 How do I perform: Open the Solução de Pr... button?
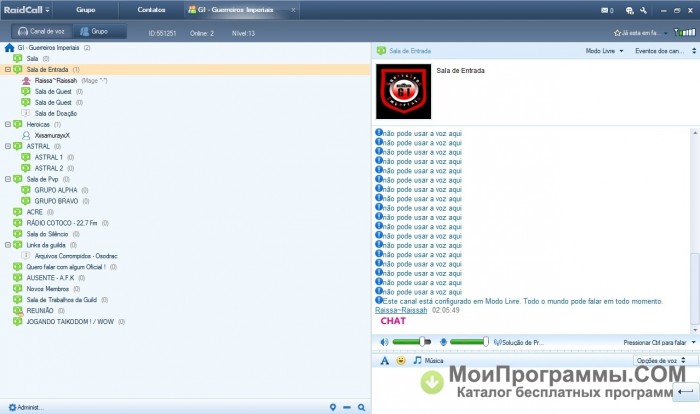click(x=519, y=343)
